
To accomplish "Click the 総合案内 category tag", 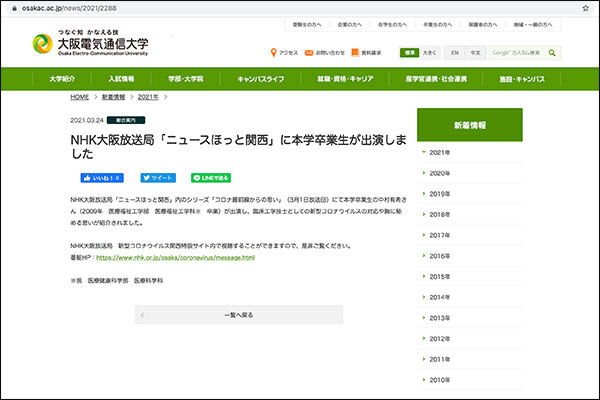I will (126, 120).
